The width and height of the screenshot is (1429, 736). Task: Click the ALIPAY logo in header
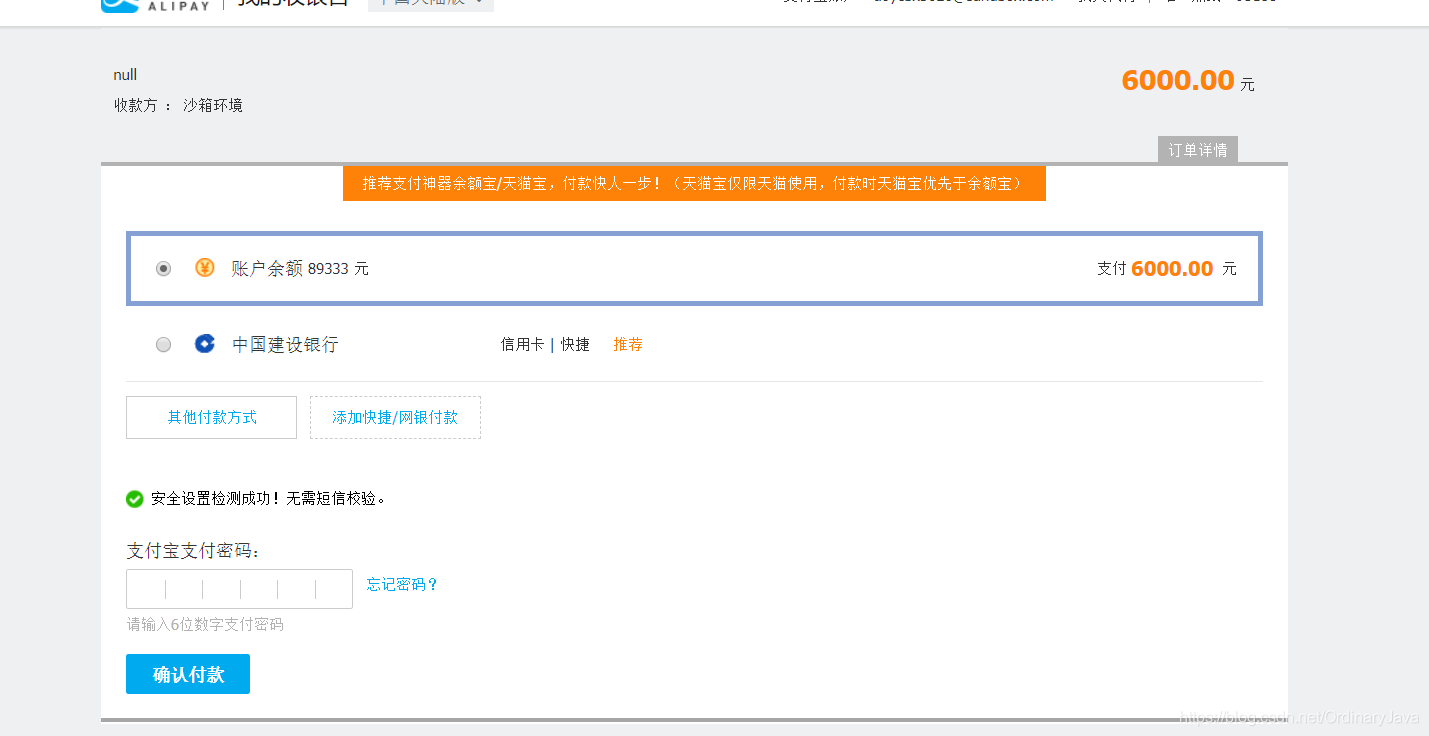(x=158, y=5)
